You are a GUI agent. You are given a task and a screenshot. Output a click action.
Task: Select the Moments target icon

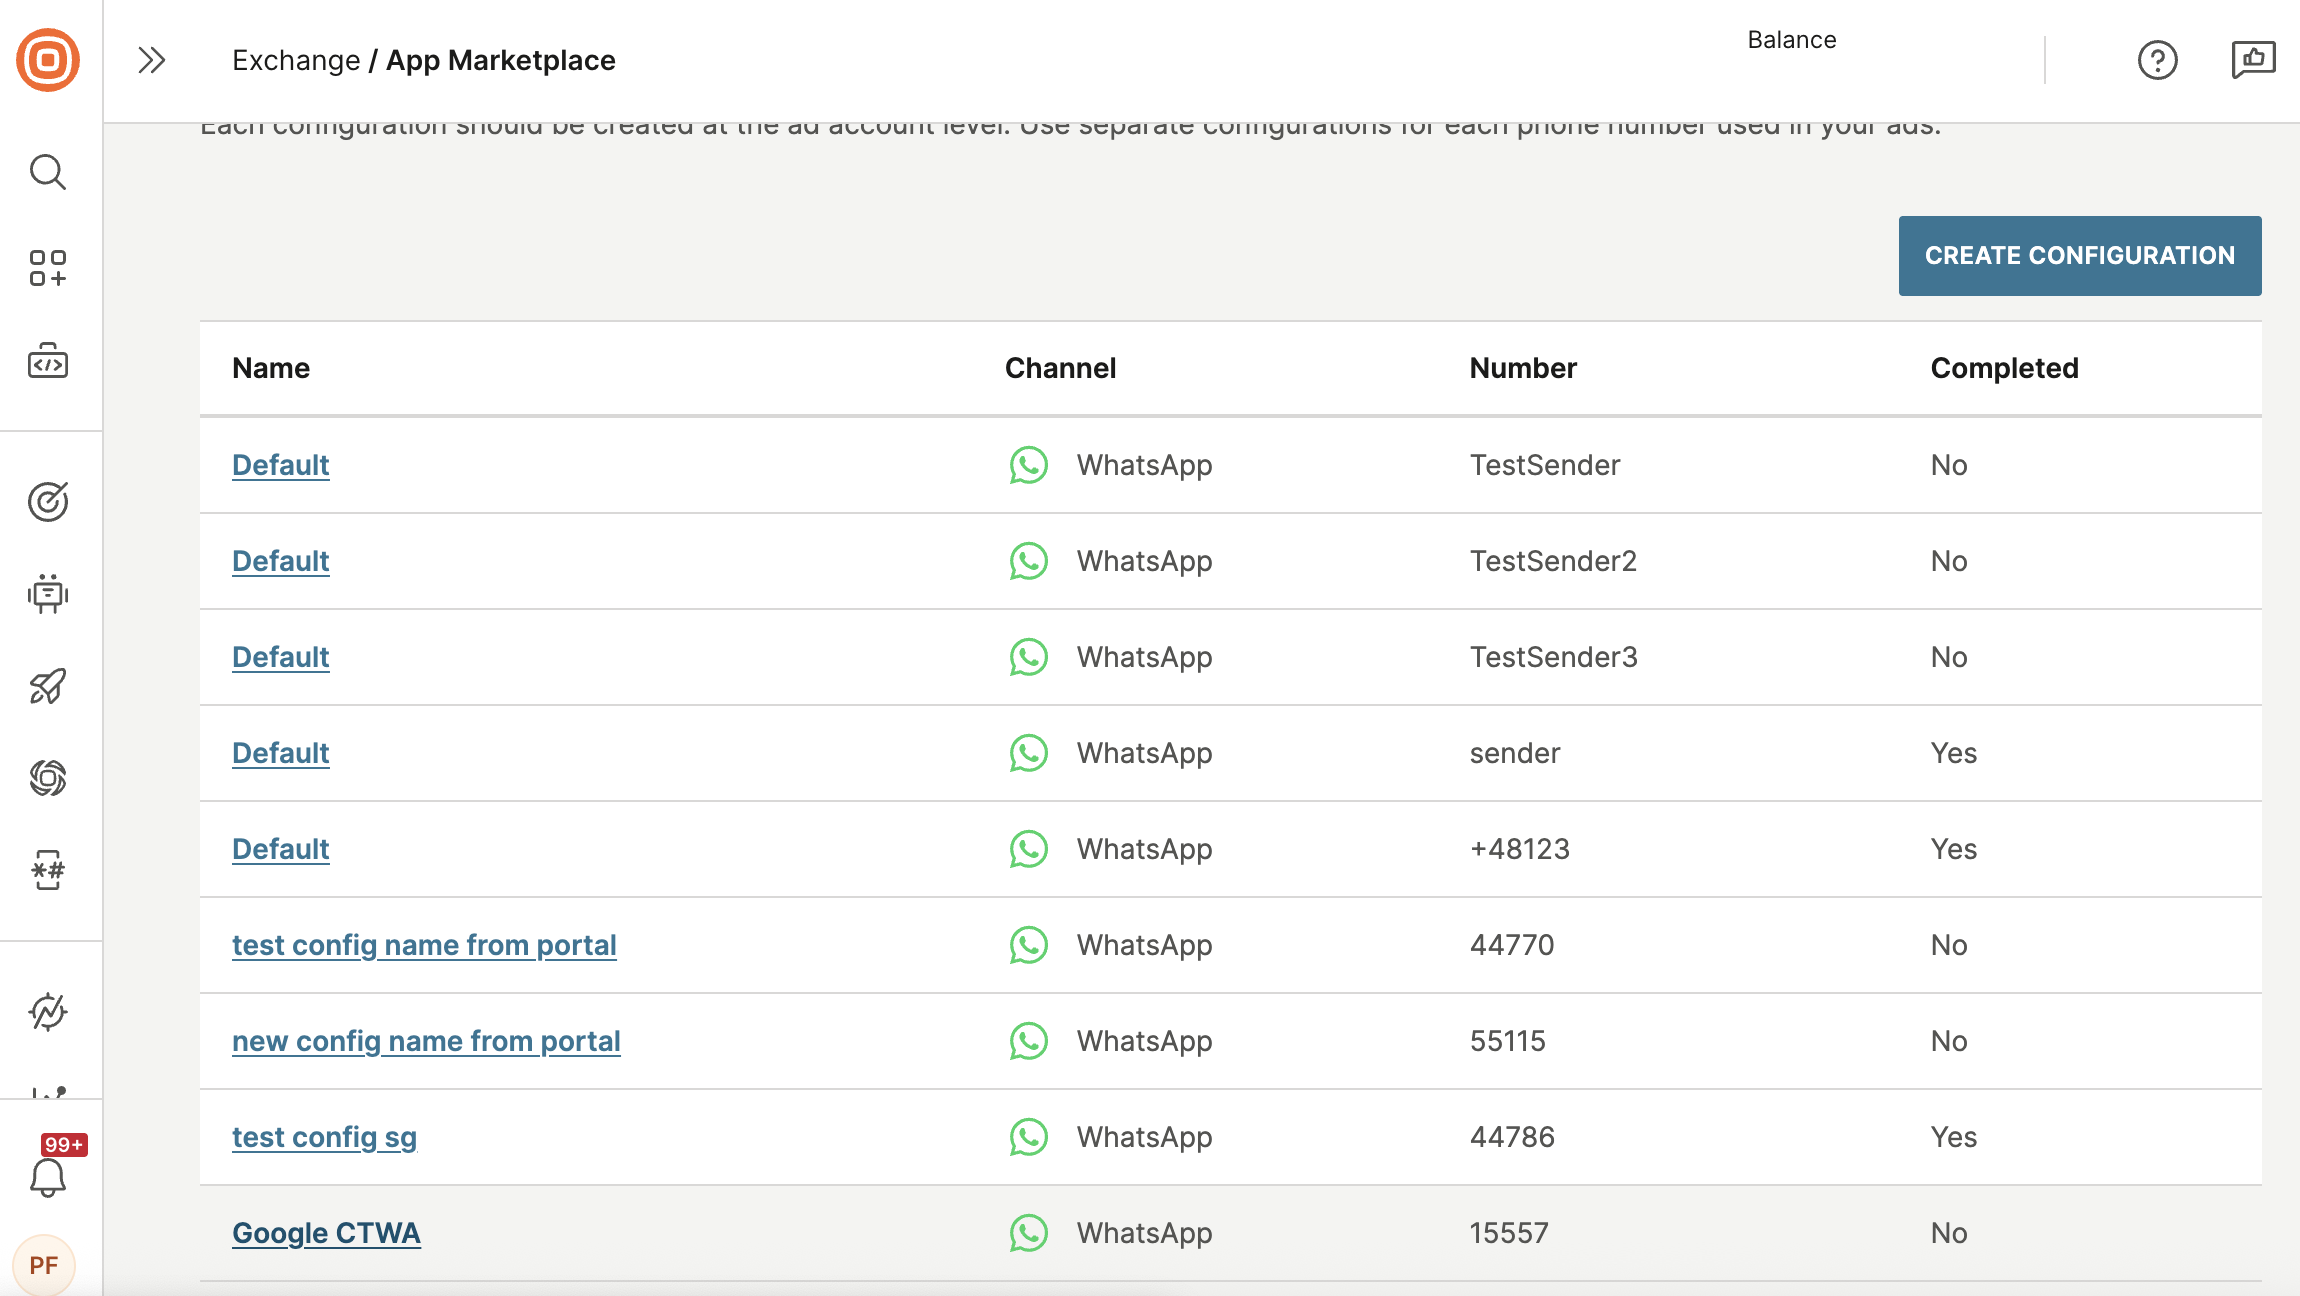[x=48, y=502]
